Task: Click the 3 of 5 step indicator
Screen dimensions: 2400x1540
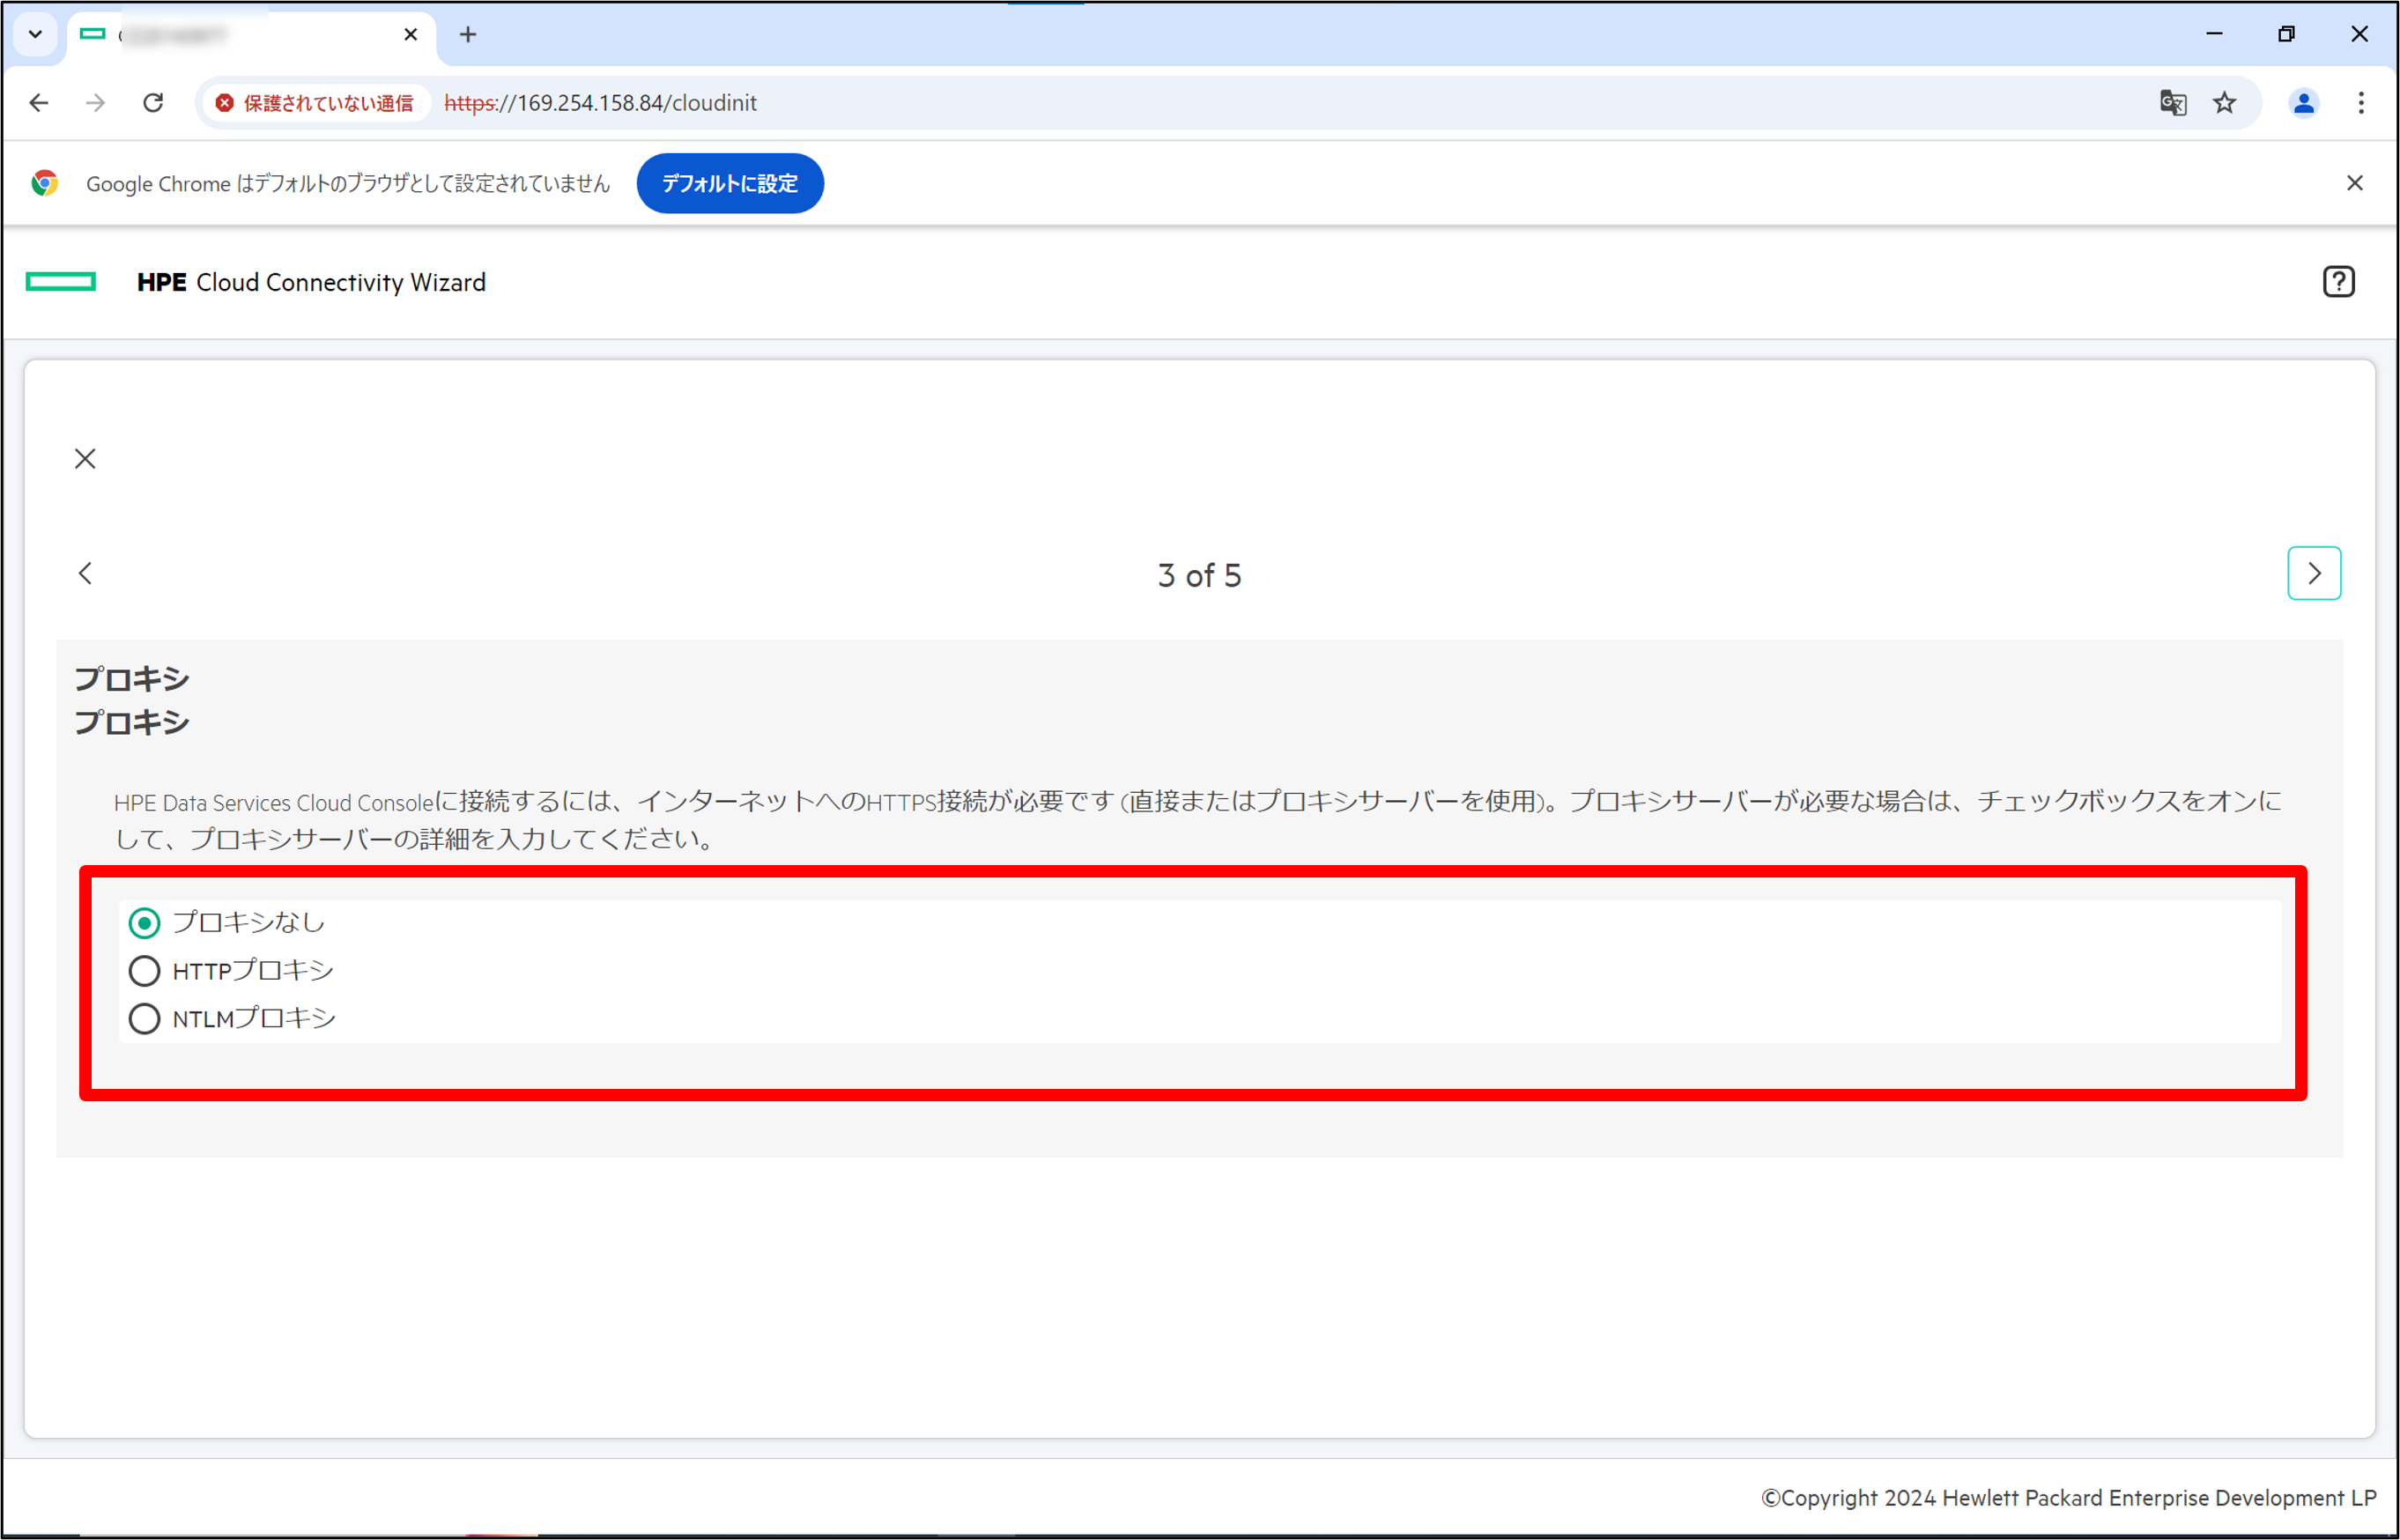Action: [x=1199, y=576]
